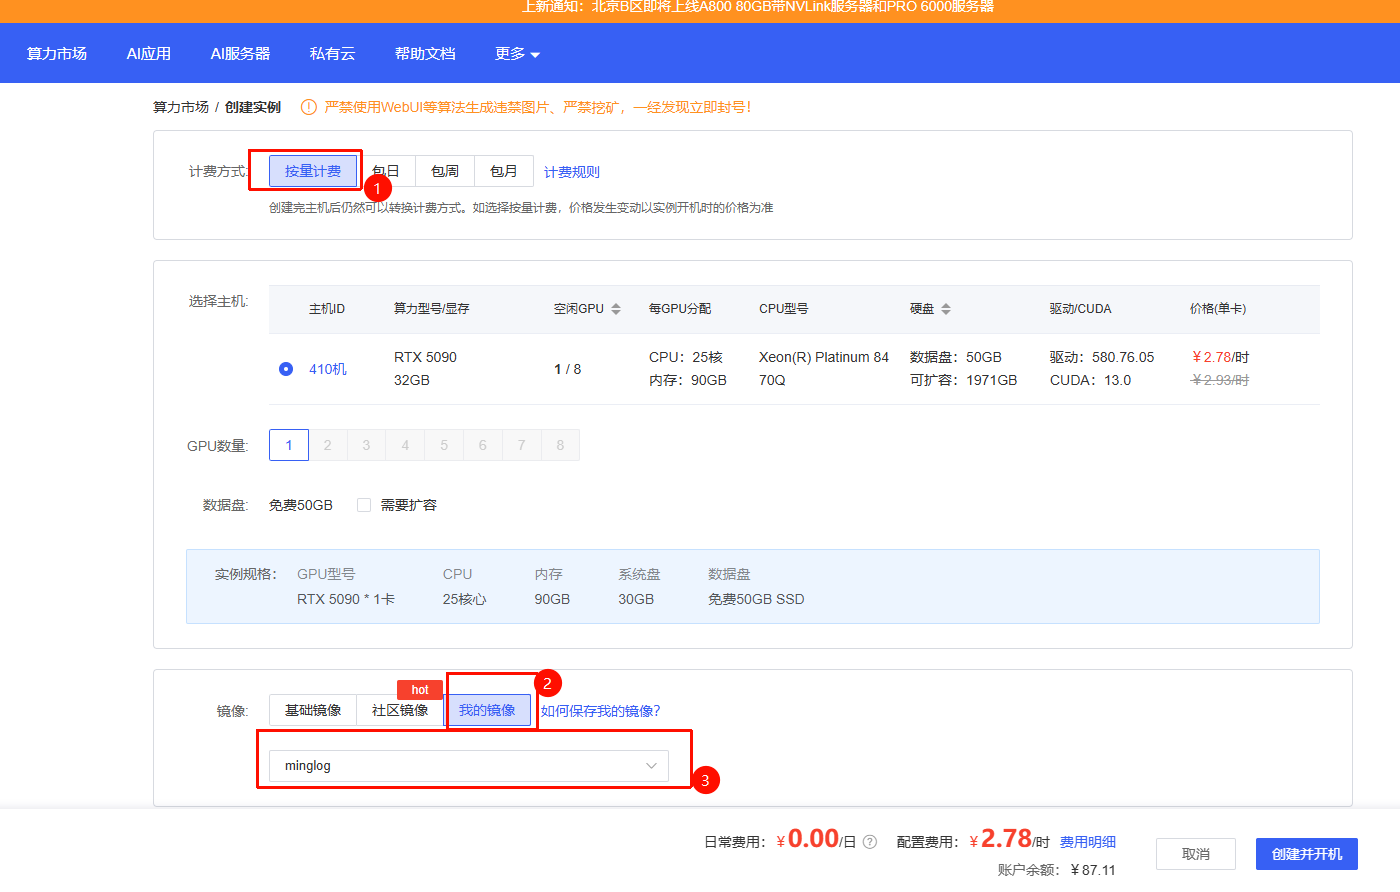
Task: Enable the 需要扩容 checkbox
Action: 364,505
